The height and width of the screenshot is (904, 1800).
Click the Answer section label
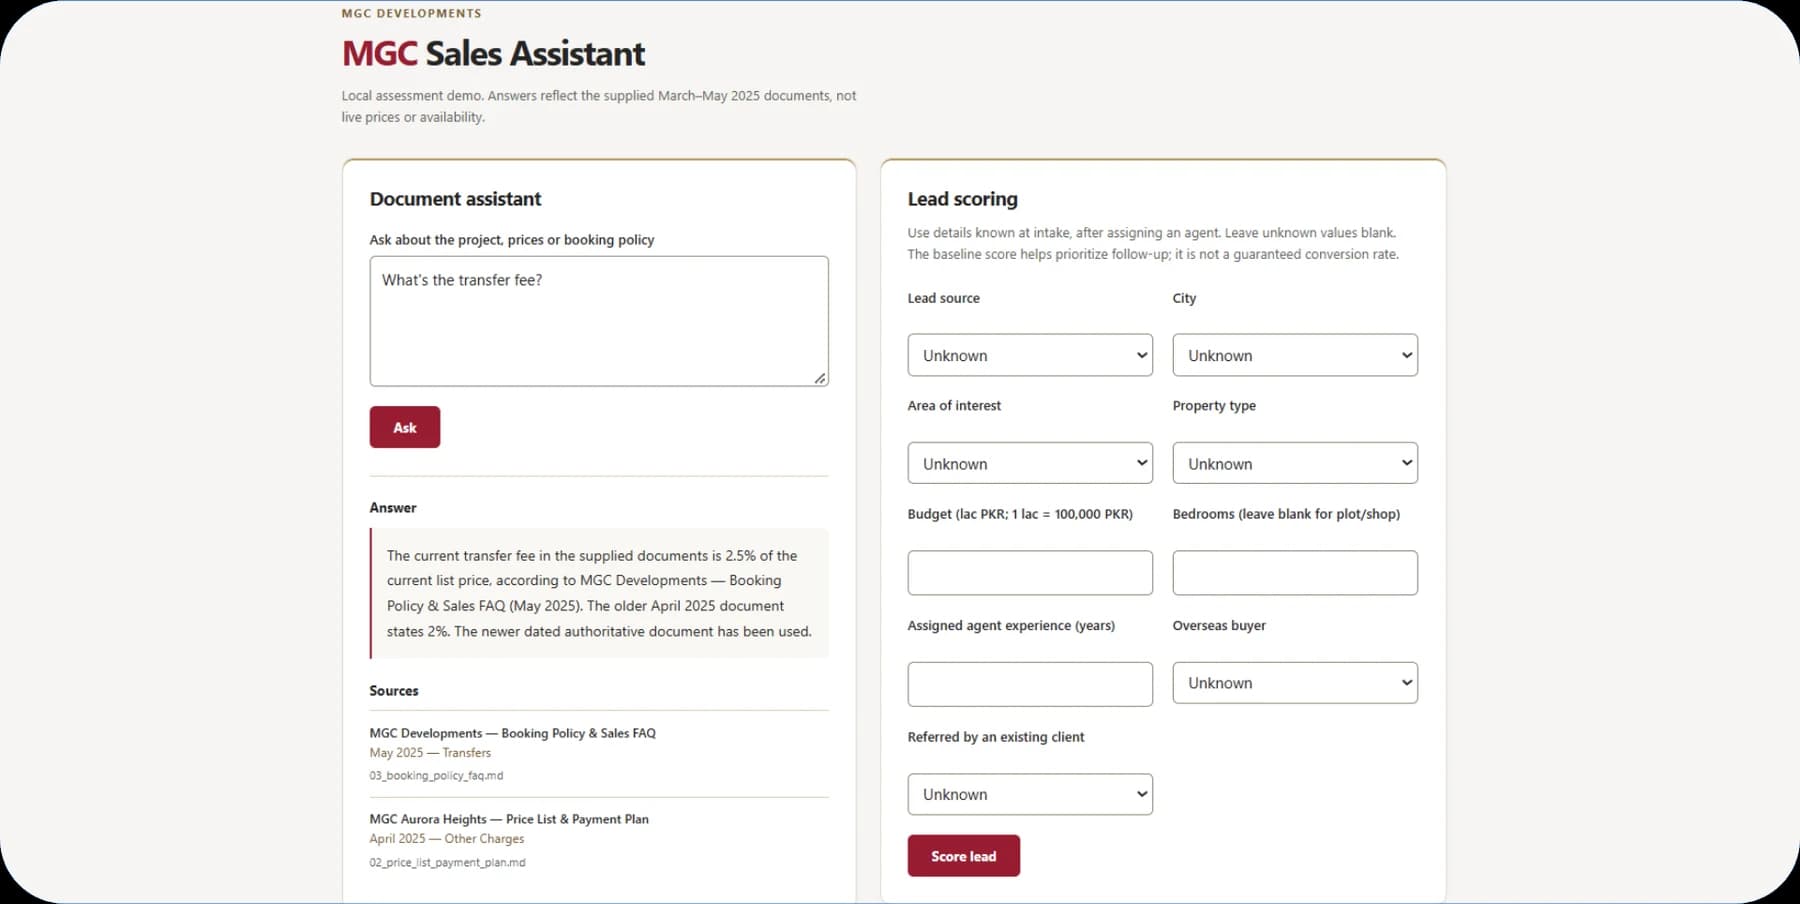coord(393,508)
